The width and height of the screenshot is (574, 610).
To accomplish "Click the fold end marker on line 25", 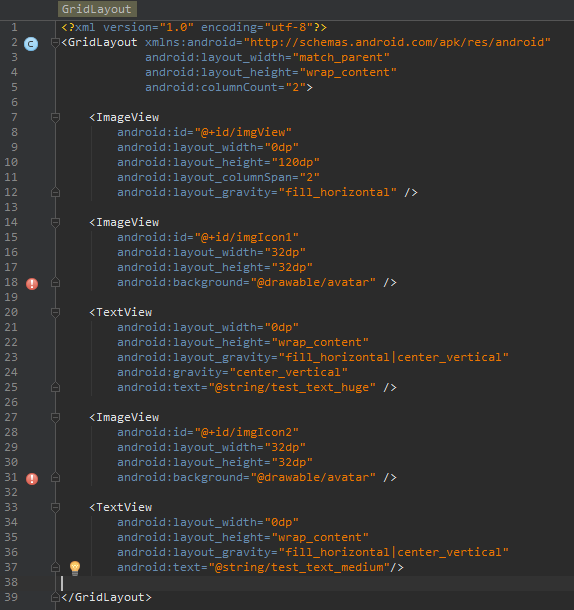I will pyautogui.click(x=55, y=387).
